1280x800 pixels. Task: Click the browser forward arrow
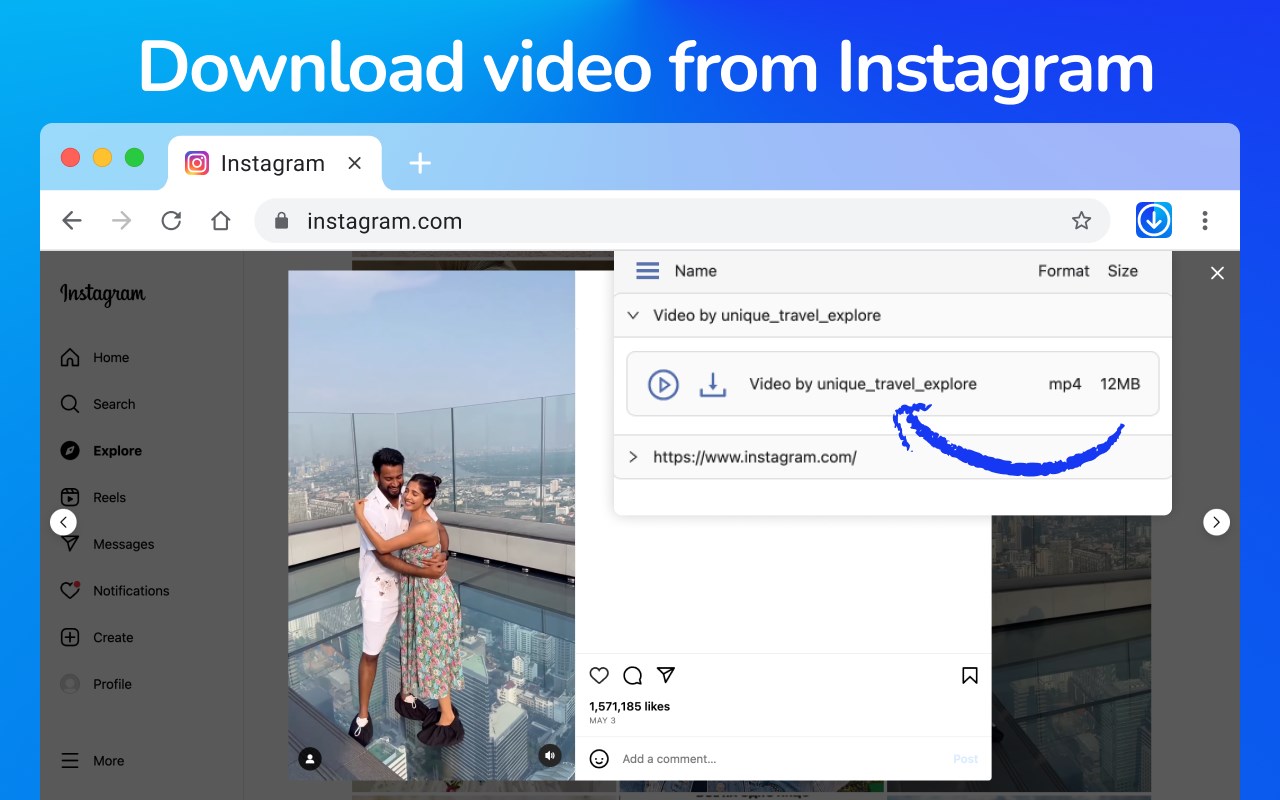coord(122,221)
